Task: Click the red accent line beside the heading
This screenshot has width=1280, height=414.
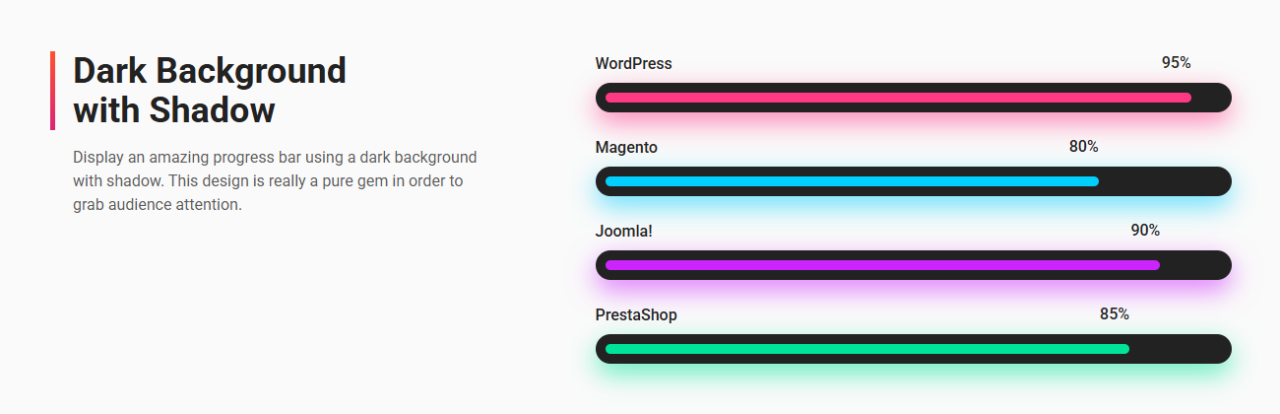Action: [x=52, y=91]
